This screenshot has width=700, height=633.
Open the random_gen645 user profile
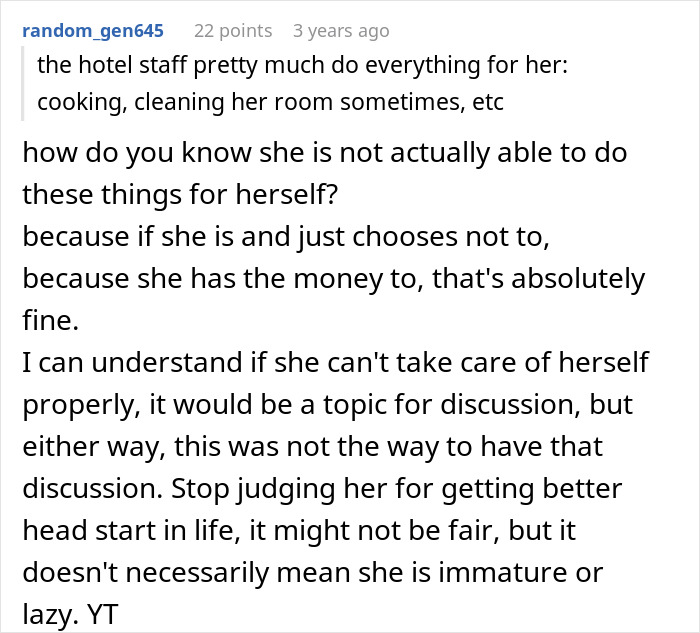point(92,31)
